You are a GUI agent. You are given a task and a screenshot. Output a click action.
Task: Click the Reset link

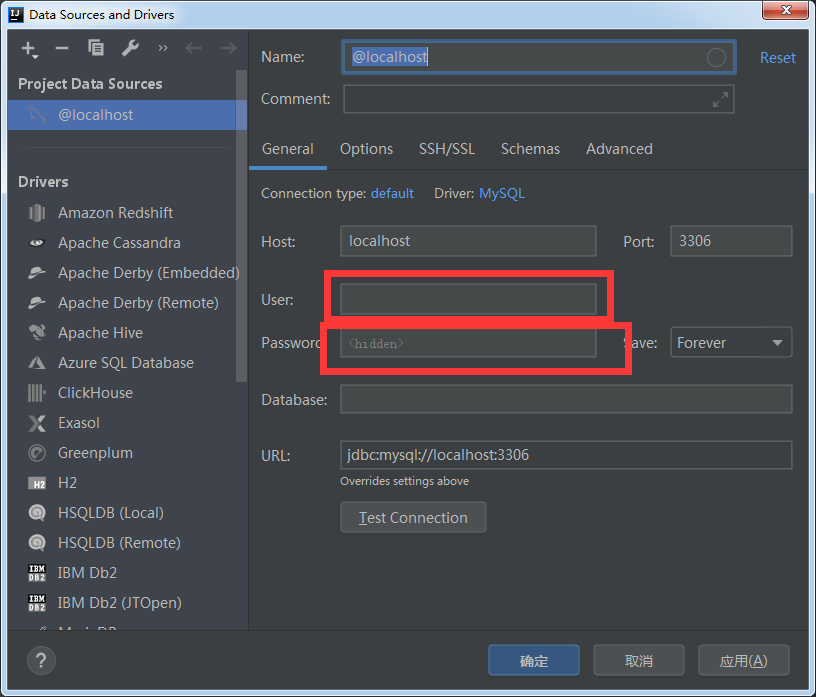click(777, 58)
